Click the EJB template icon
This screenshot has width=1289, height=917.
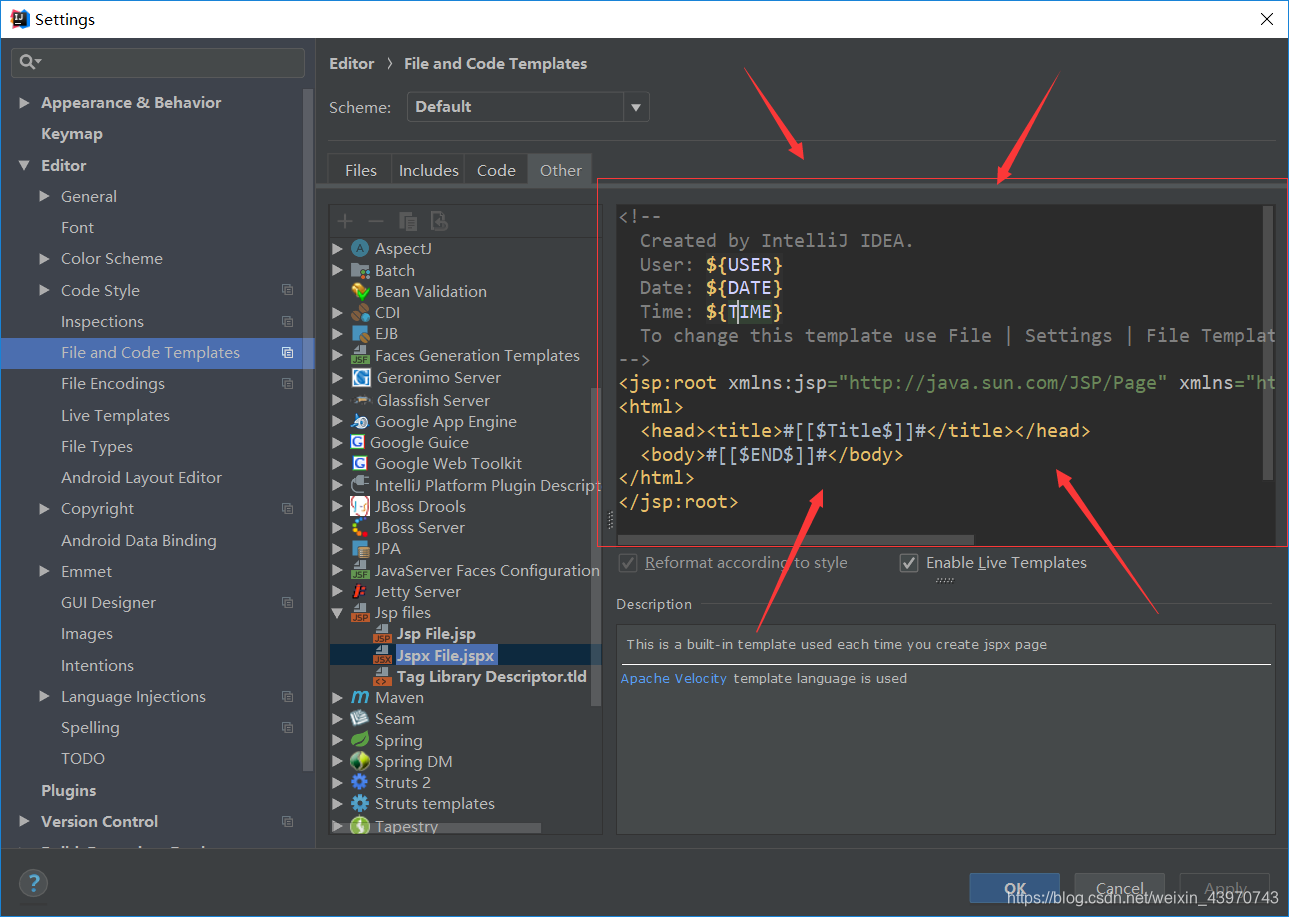click(x=360, y=334)
